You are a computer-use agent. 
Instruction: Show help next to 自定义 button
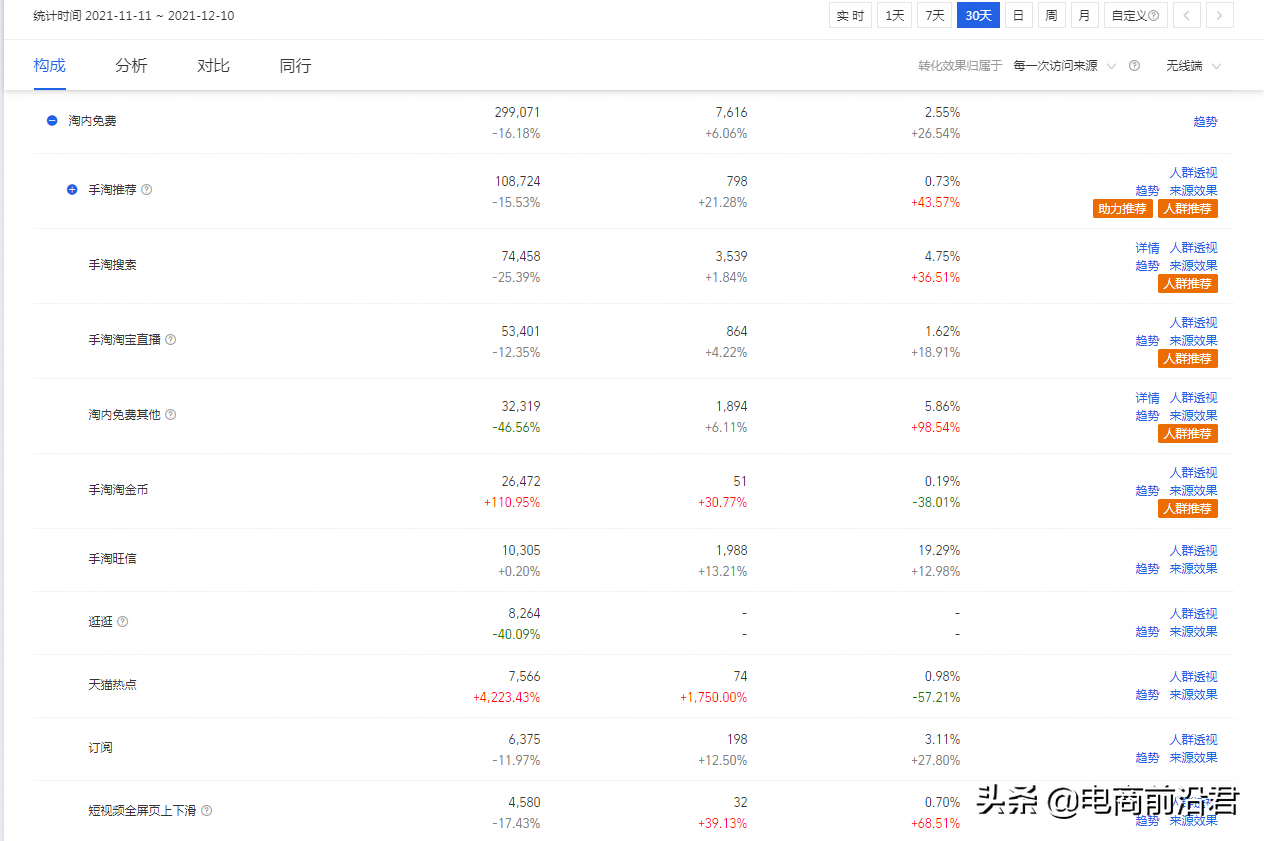coord(1154,16)
